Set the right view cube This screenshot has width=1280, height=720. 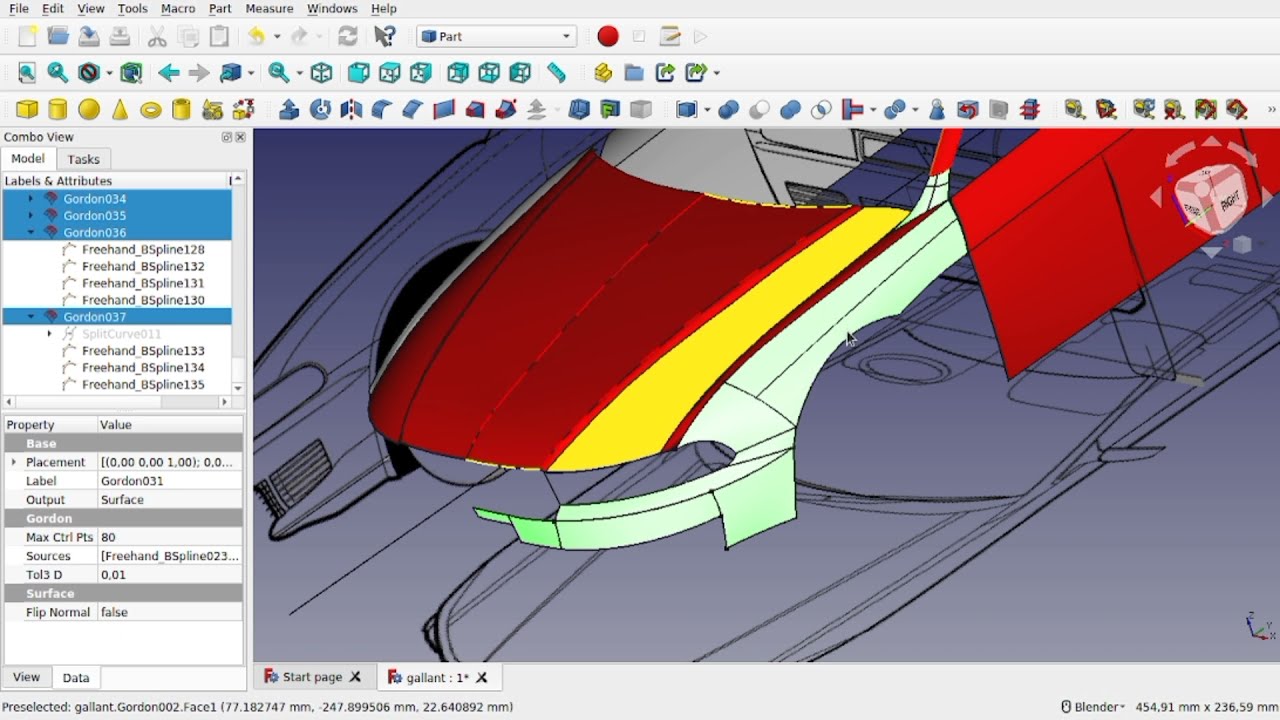coord(421,72)
